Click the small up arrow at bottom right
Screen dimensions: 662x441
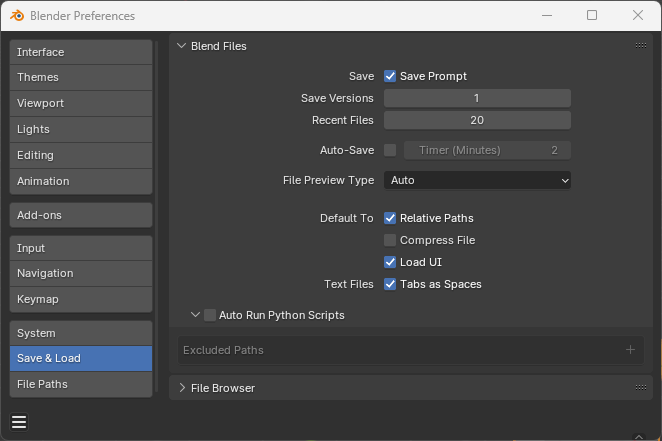point(639,437)
